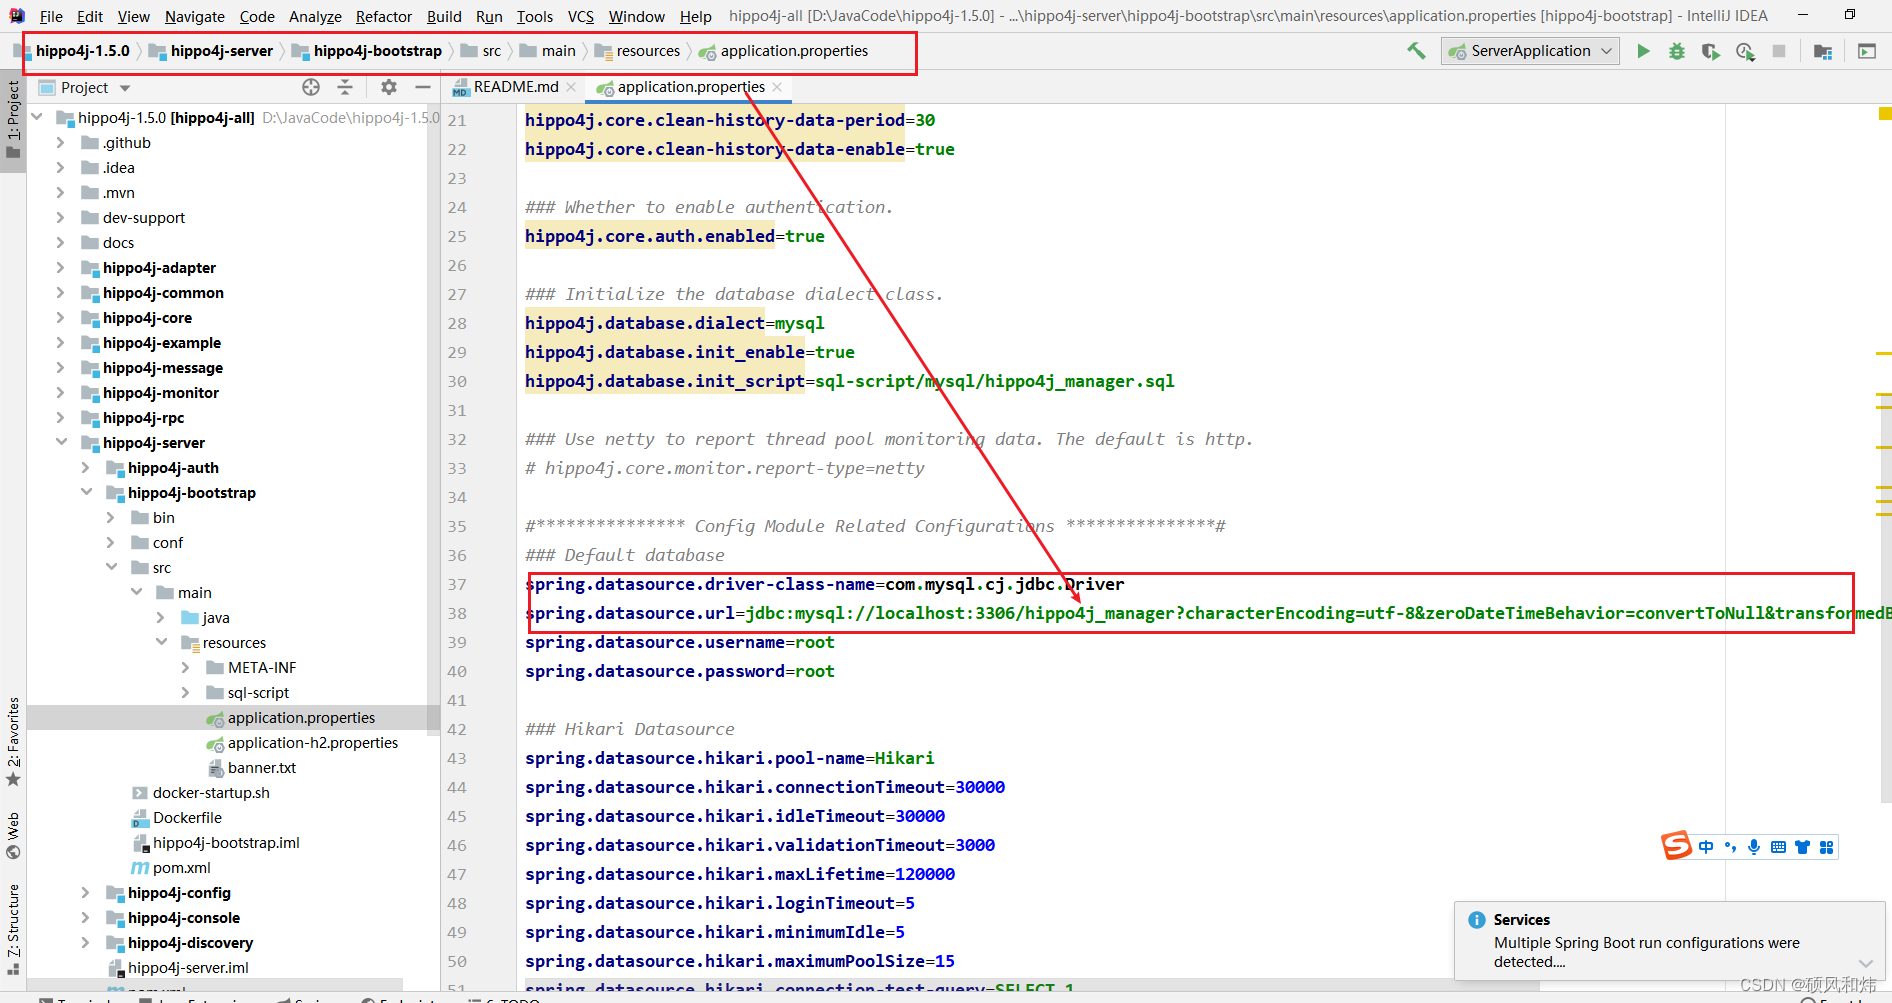Screen dimensions: 1892x1003
Task: Click the Build project hammer icon
Action: pos(1416,51)
